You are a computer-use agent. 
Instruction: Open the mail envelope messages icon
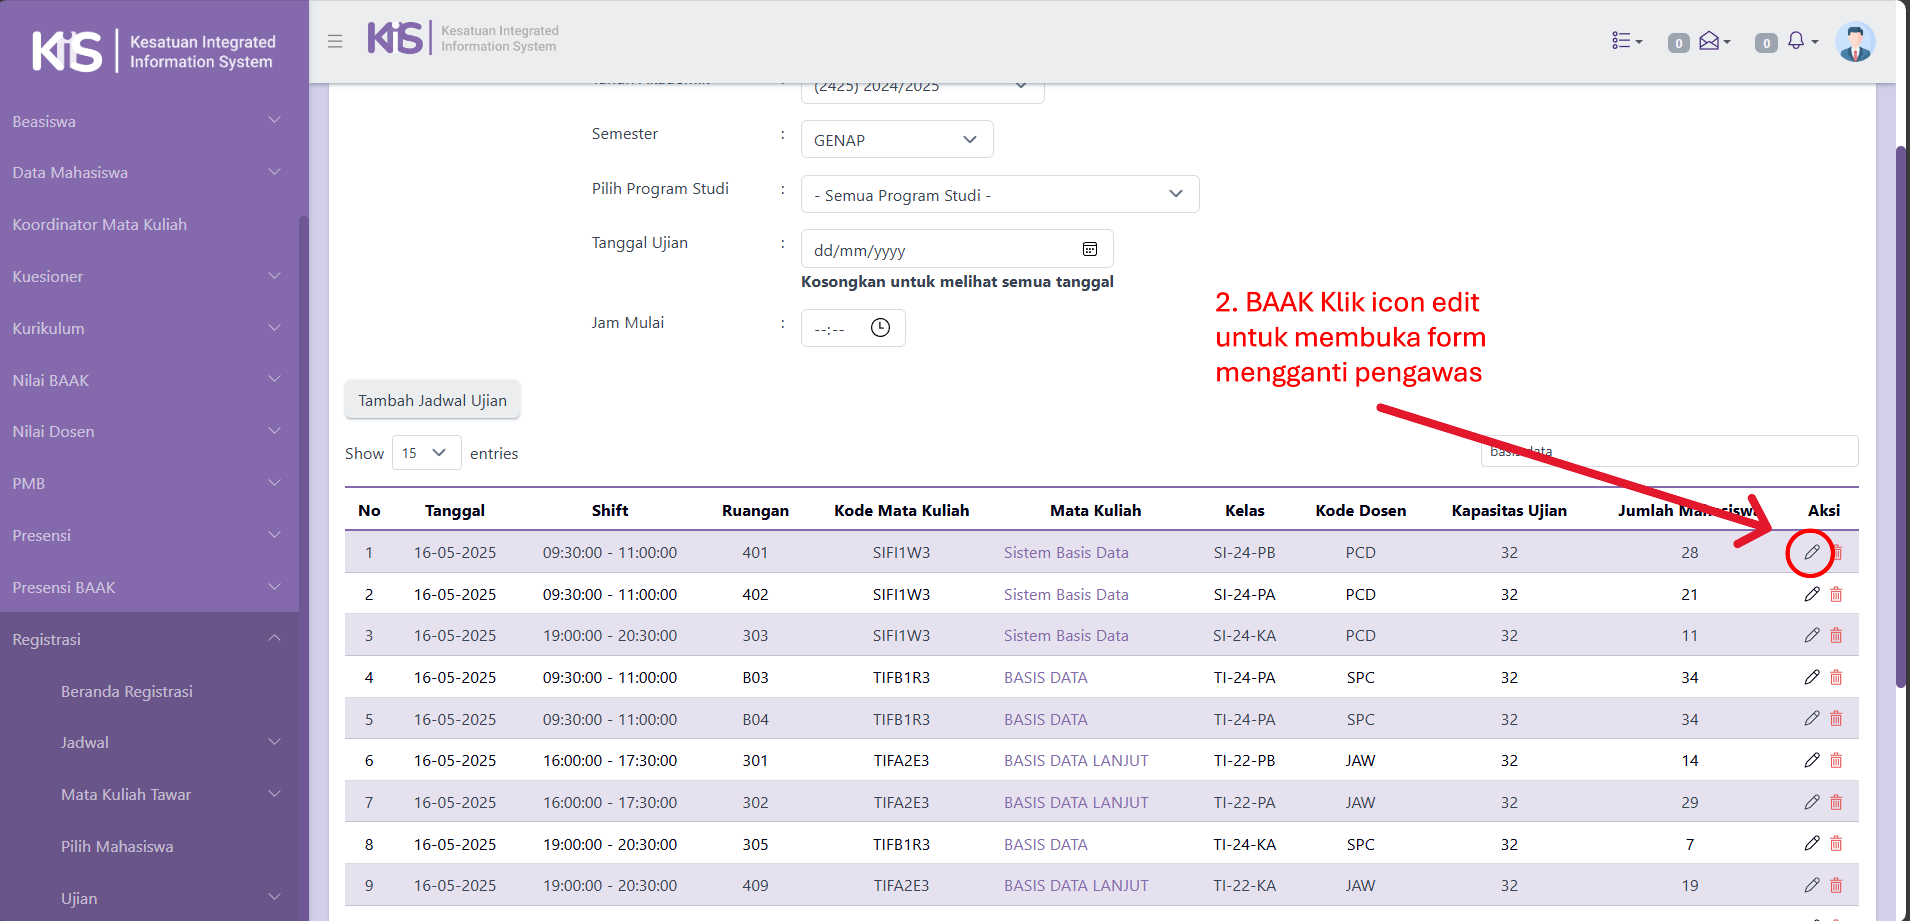(1709, 41)
